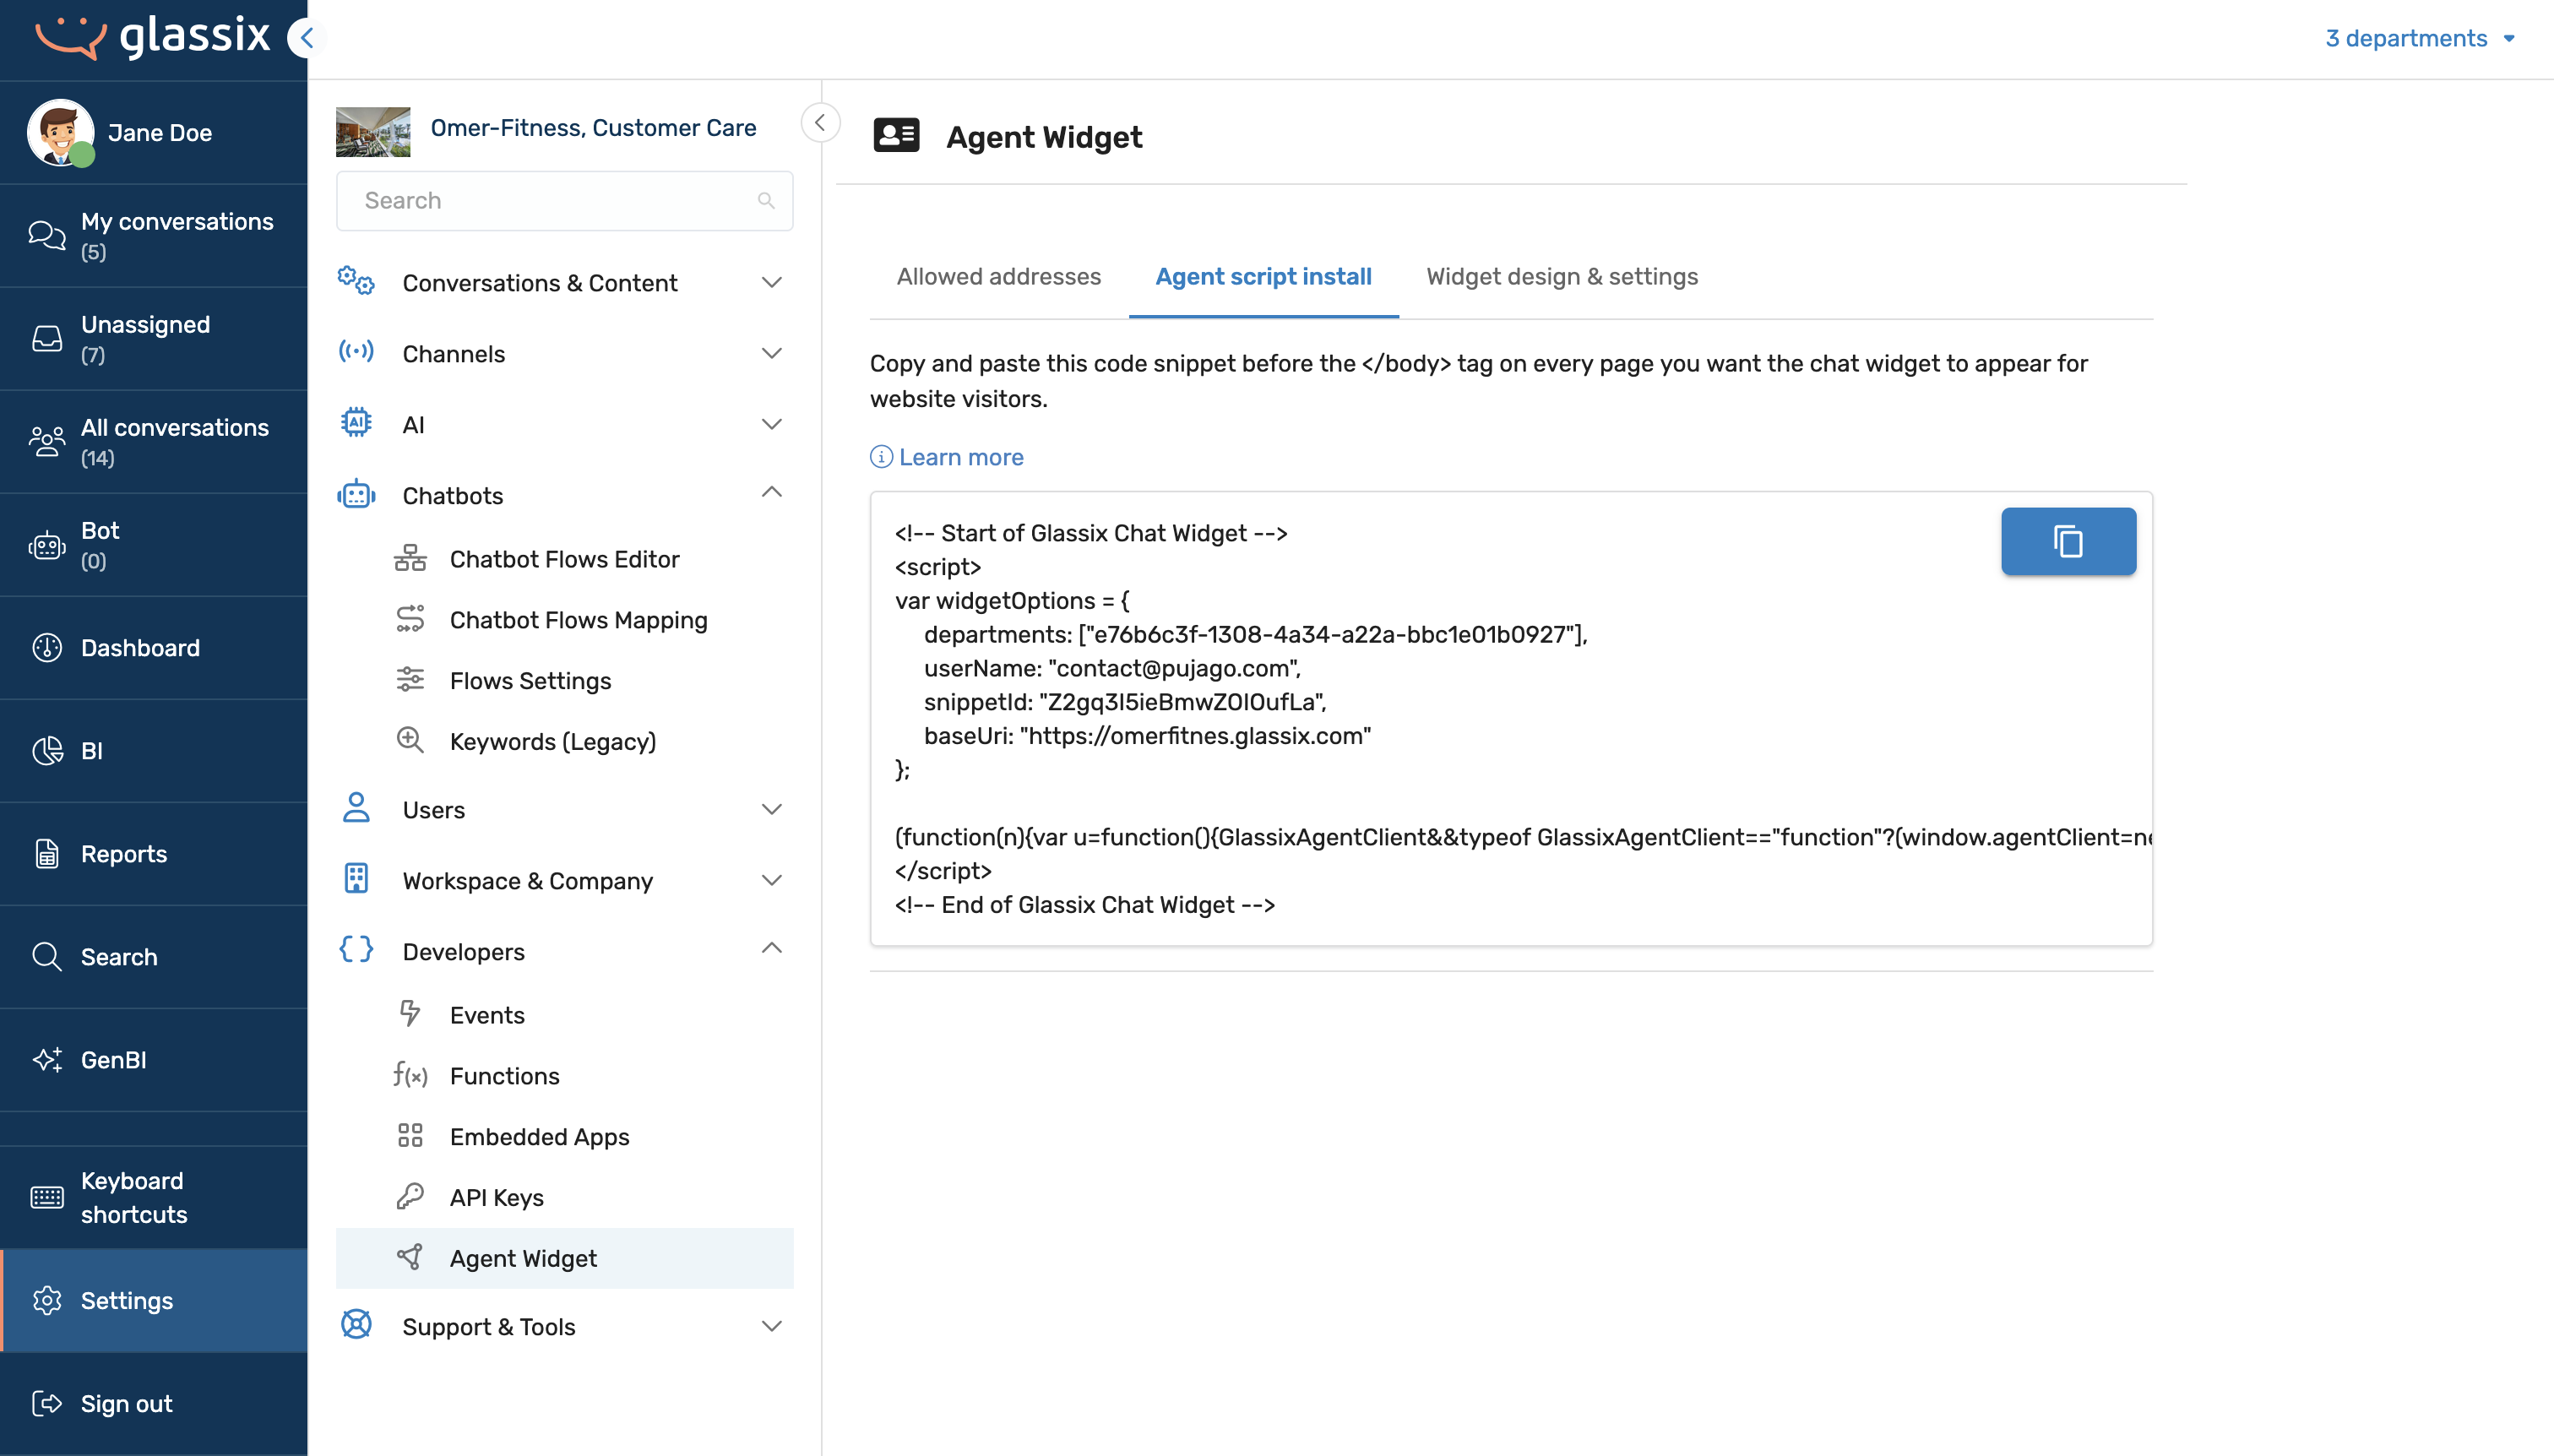Open Chatbot Flows Editor icon
Image resolution: width=2554 pixels, height=1456 pixels.
(410, 559)
